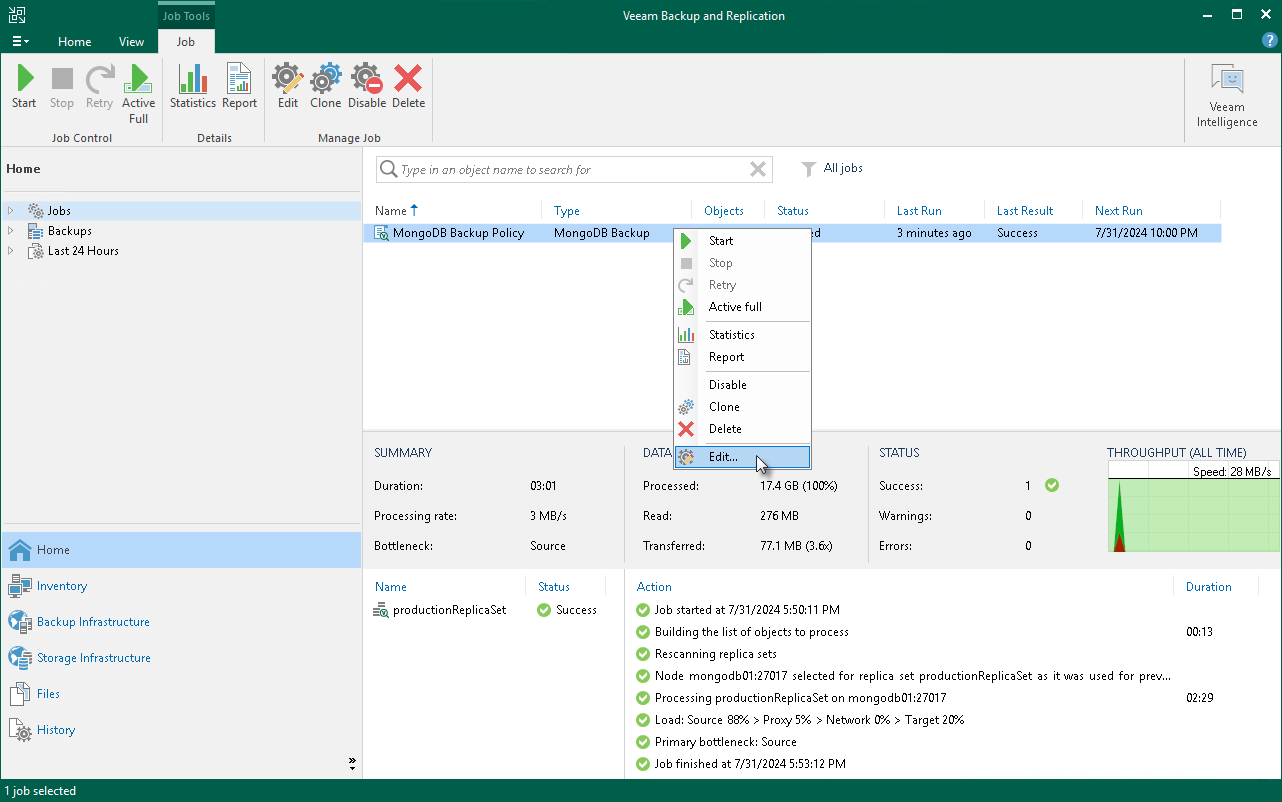Image resolution: width=1282 pixels, height=802 pixels.
Task: Expand the Jobs tree node
Action: pyautogui.click(x=11, y=211)
